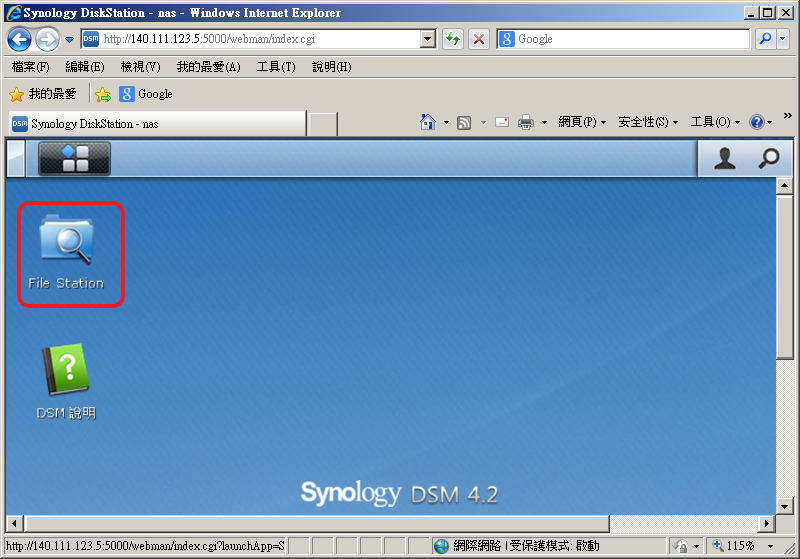Viewport: 800px width, 559px height.
Task: Open the DSM main menu grid button
Action: click(74, 159)
